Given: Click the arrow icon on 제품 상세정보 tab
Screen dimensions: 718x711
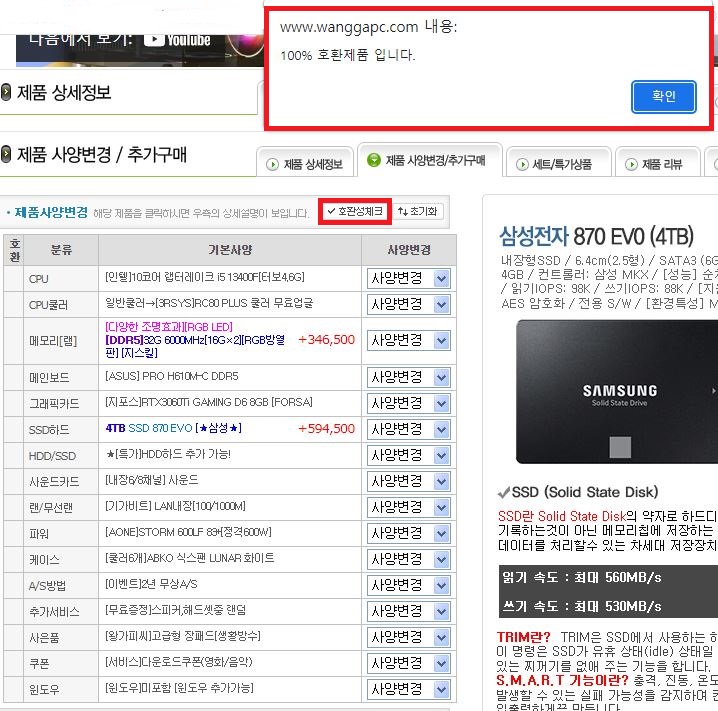Looking at the screenshot, I should click(x=272, y=164).
